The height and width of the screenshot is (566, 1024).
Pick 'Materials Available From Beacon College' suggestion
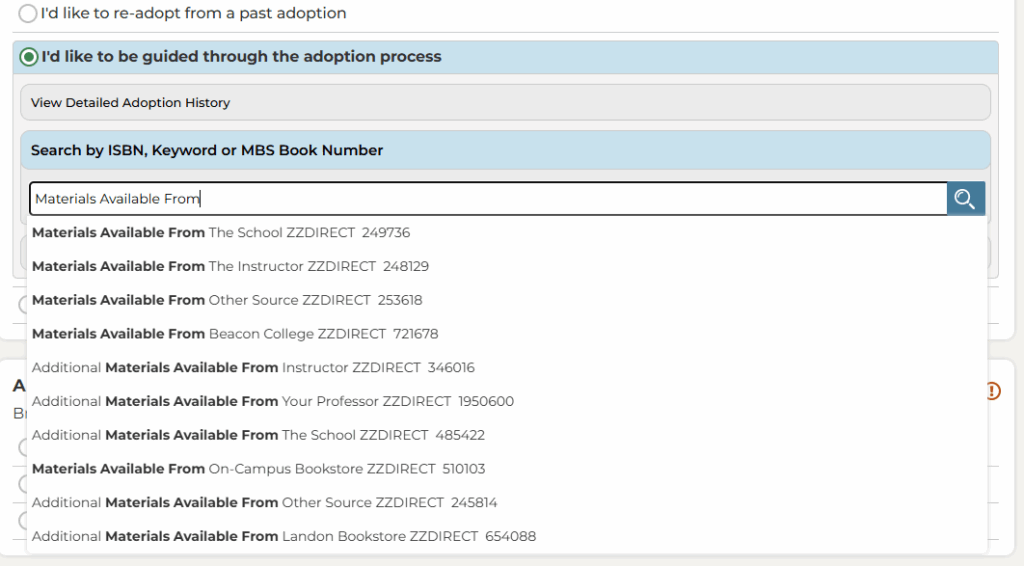click(x=235, y=334)
